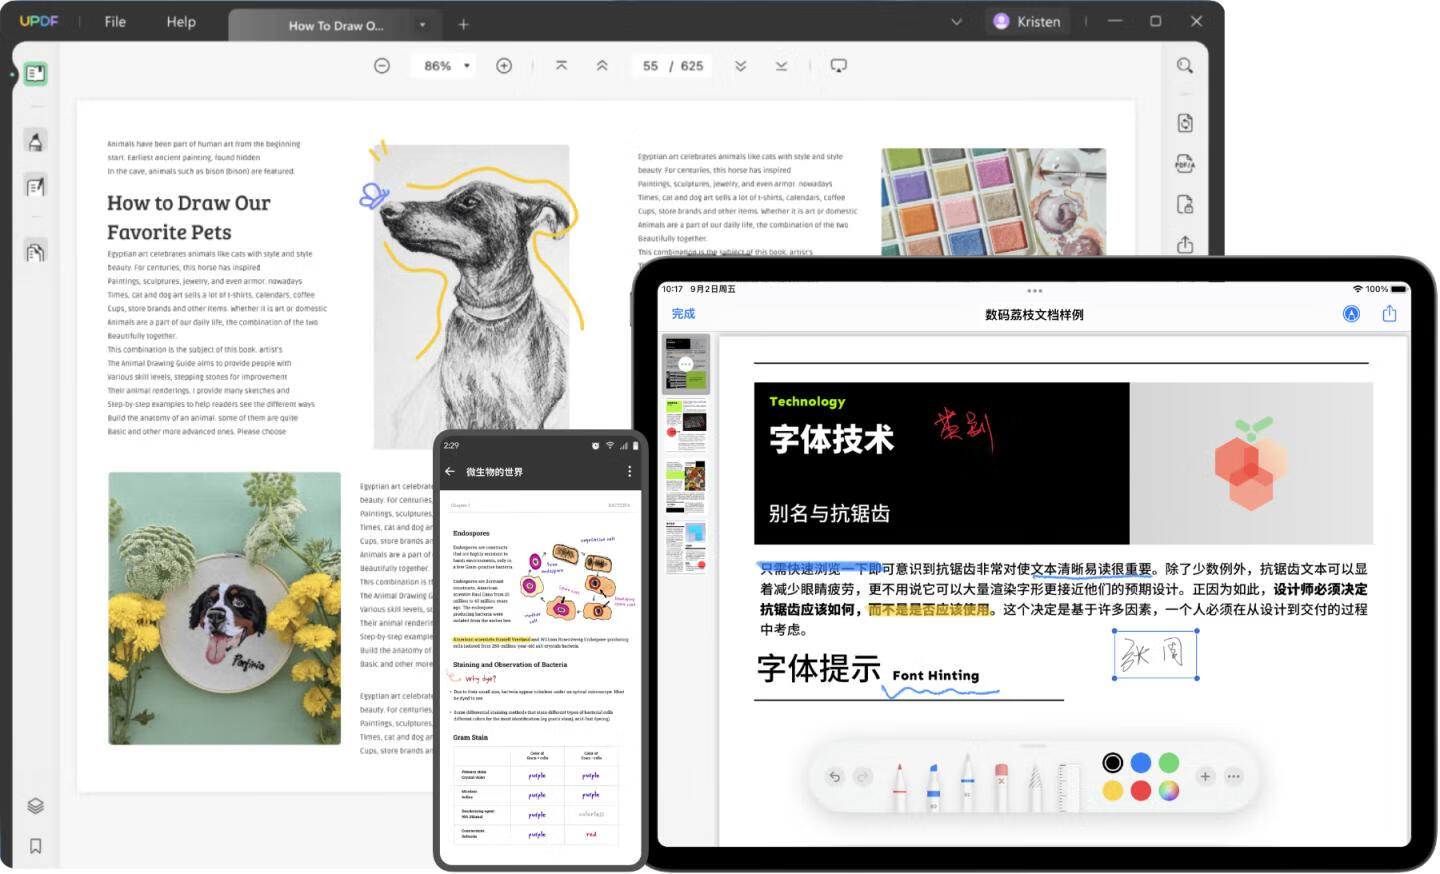
Task: Open the three-dot menu on phone app
Action: point(629,471)
